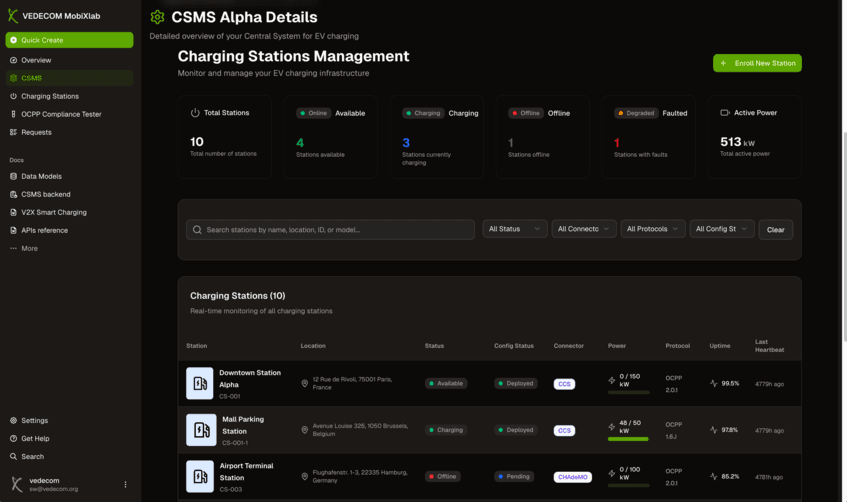Click the VEDECOM MobiXlab logo icon

pyautogui.click(x=13, y=16)
